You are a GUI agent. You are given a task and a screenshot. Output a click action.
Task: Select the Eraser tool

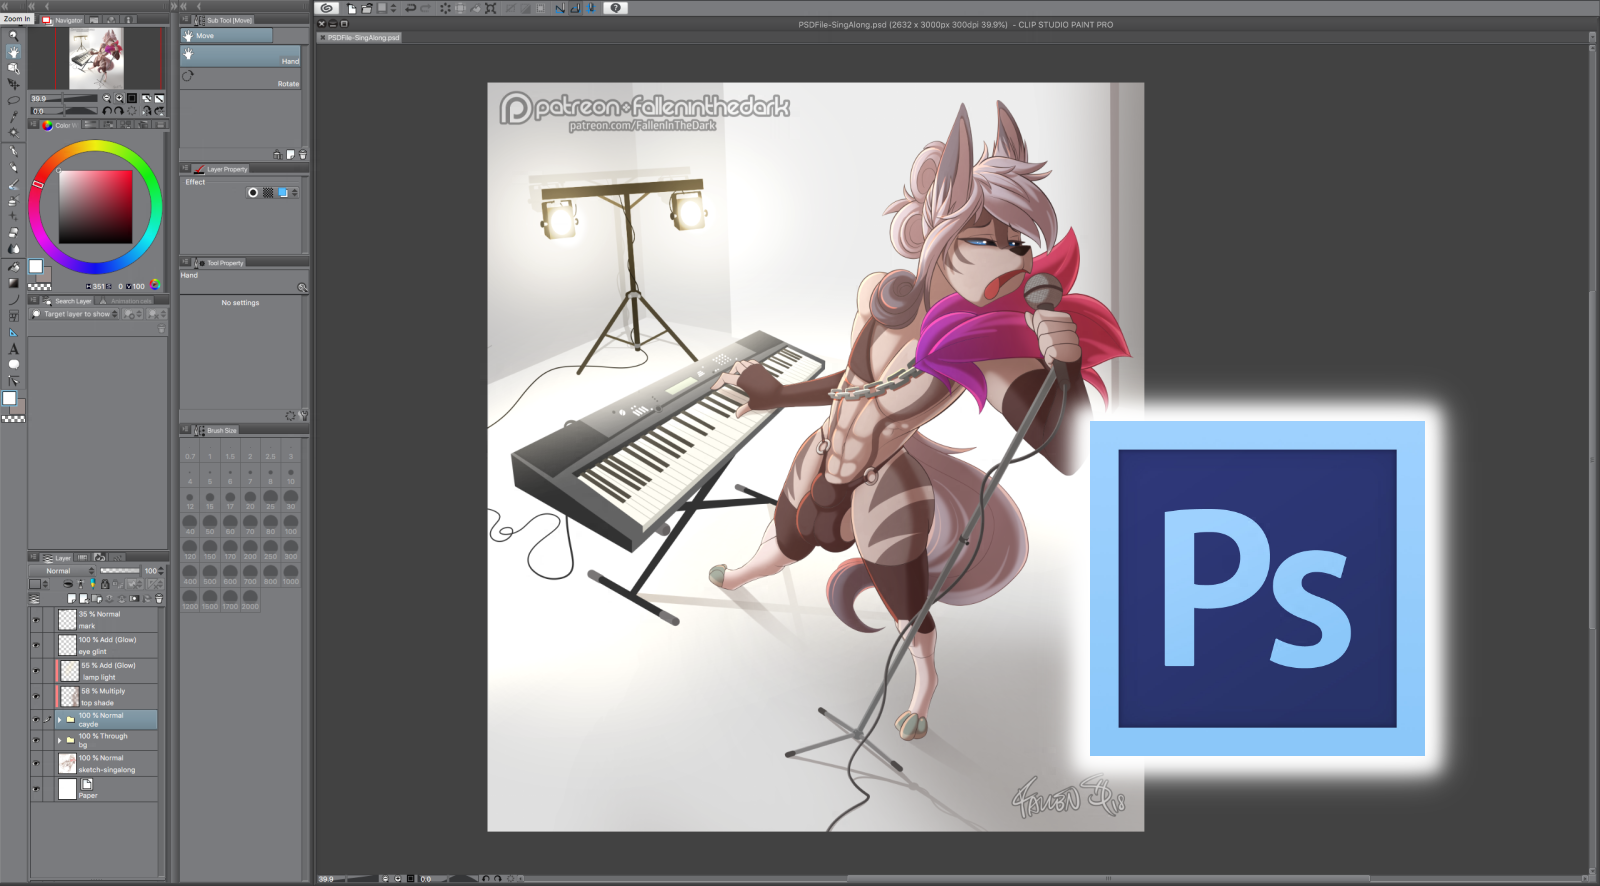(13, 233)
